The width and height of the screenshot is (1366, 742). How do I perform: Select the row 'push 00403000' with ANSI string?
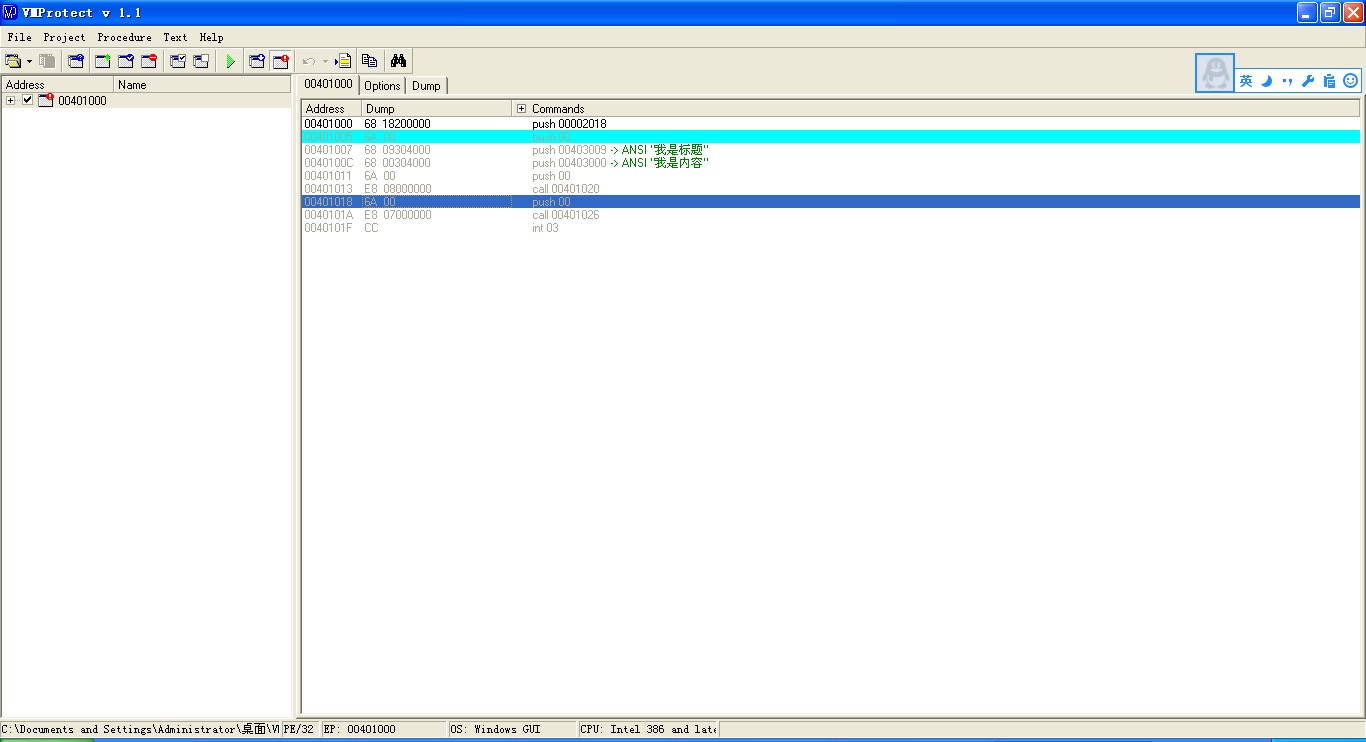pos(831,163)
